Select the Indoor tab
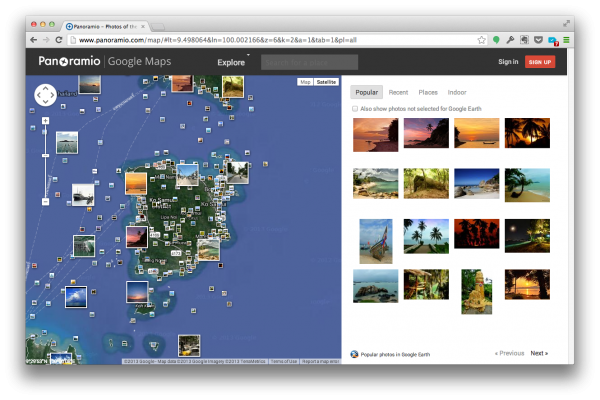Screen dimensions: 600x400 pos(457,92)
